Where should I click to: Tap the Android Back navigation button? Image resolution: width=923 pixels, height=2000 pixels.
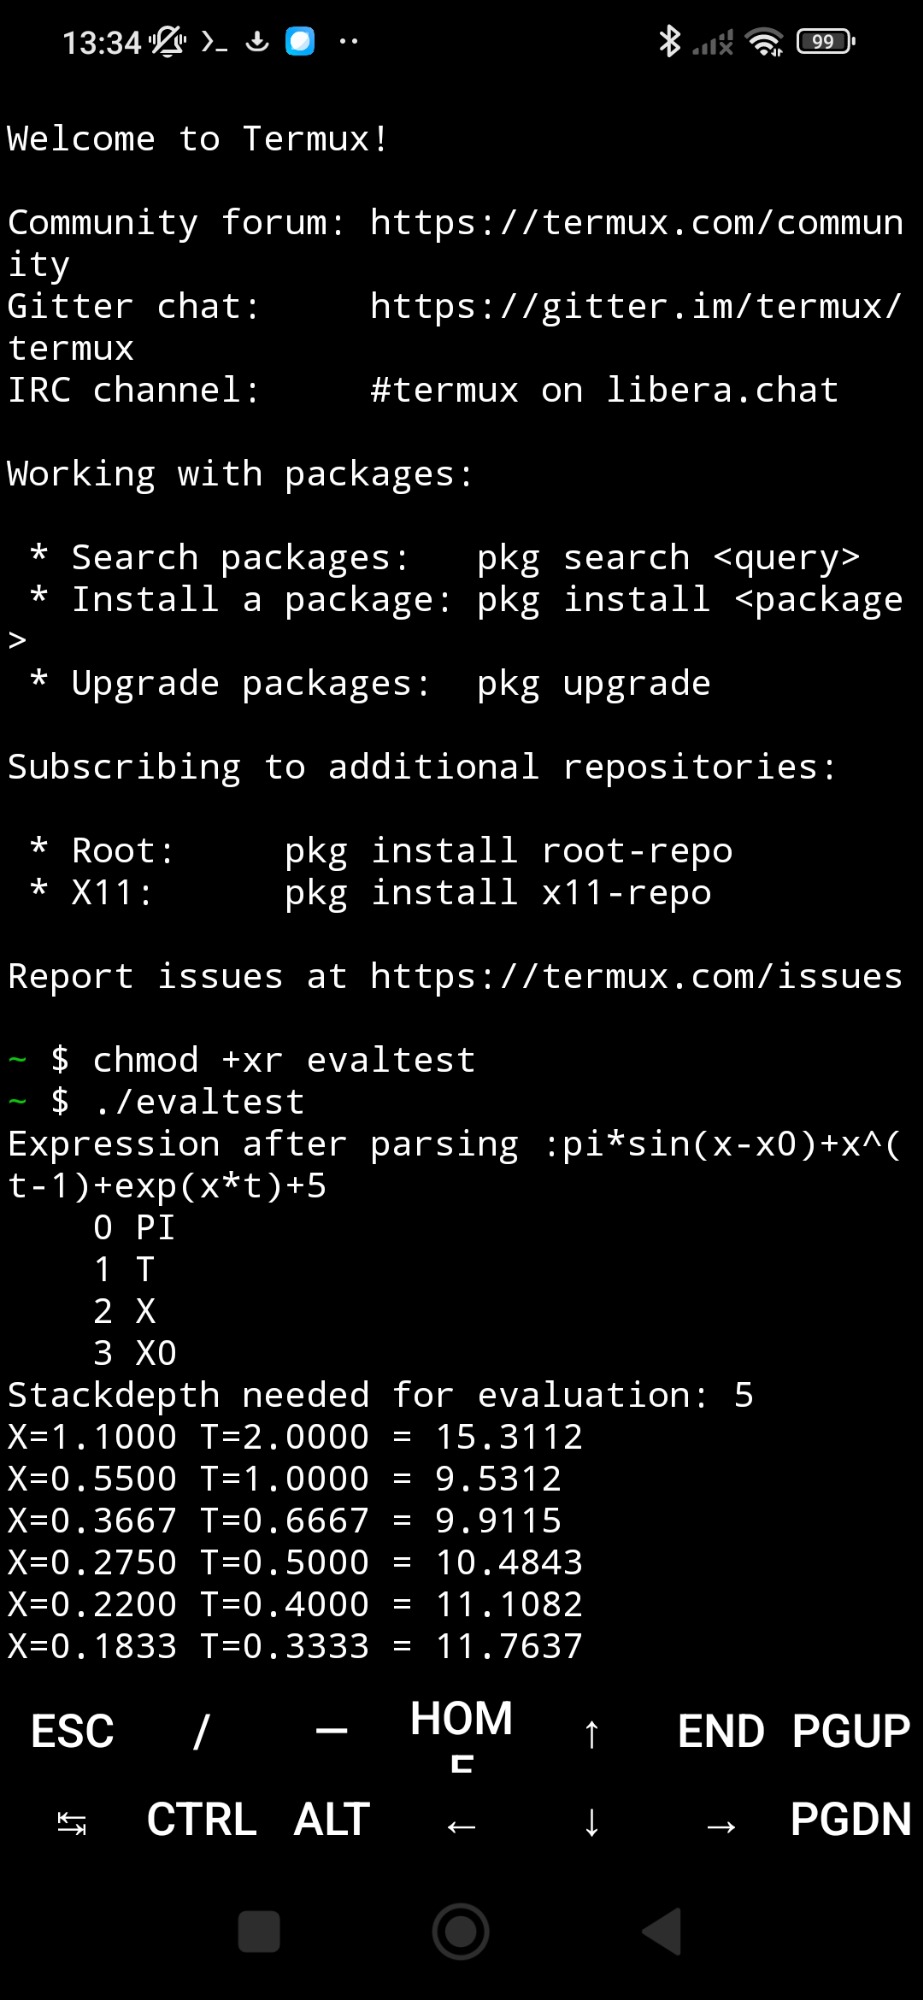coord(662,1931)
